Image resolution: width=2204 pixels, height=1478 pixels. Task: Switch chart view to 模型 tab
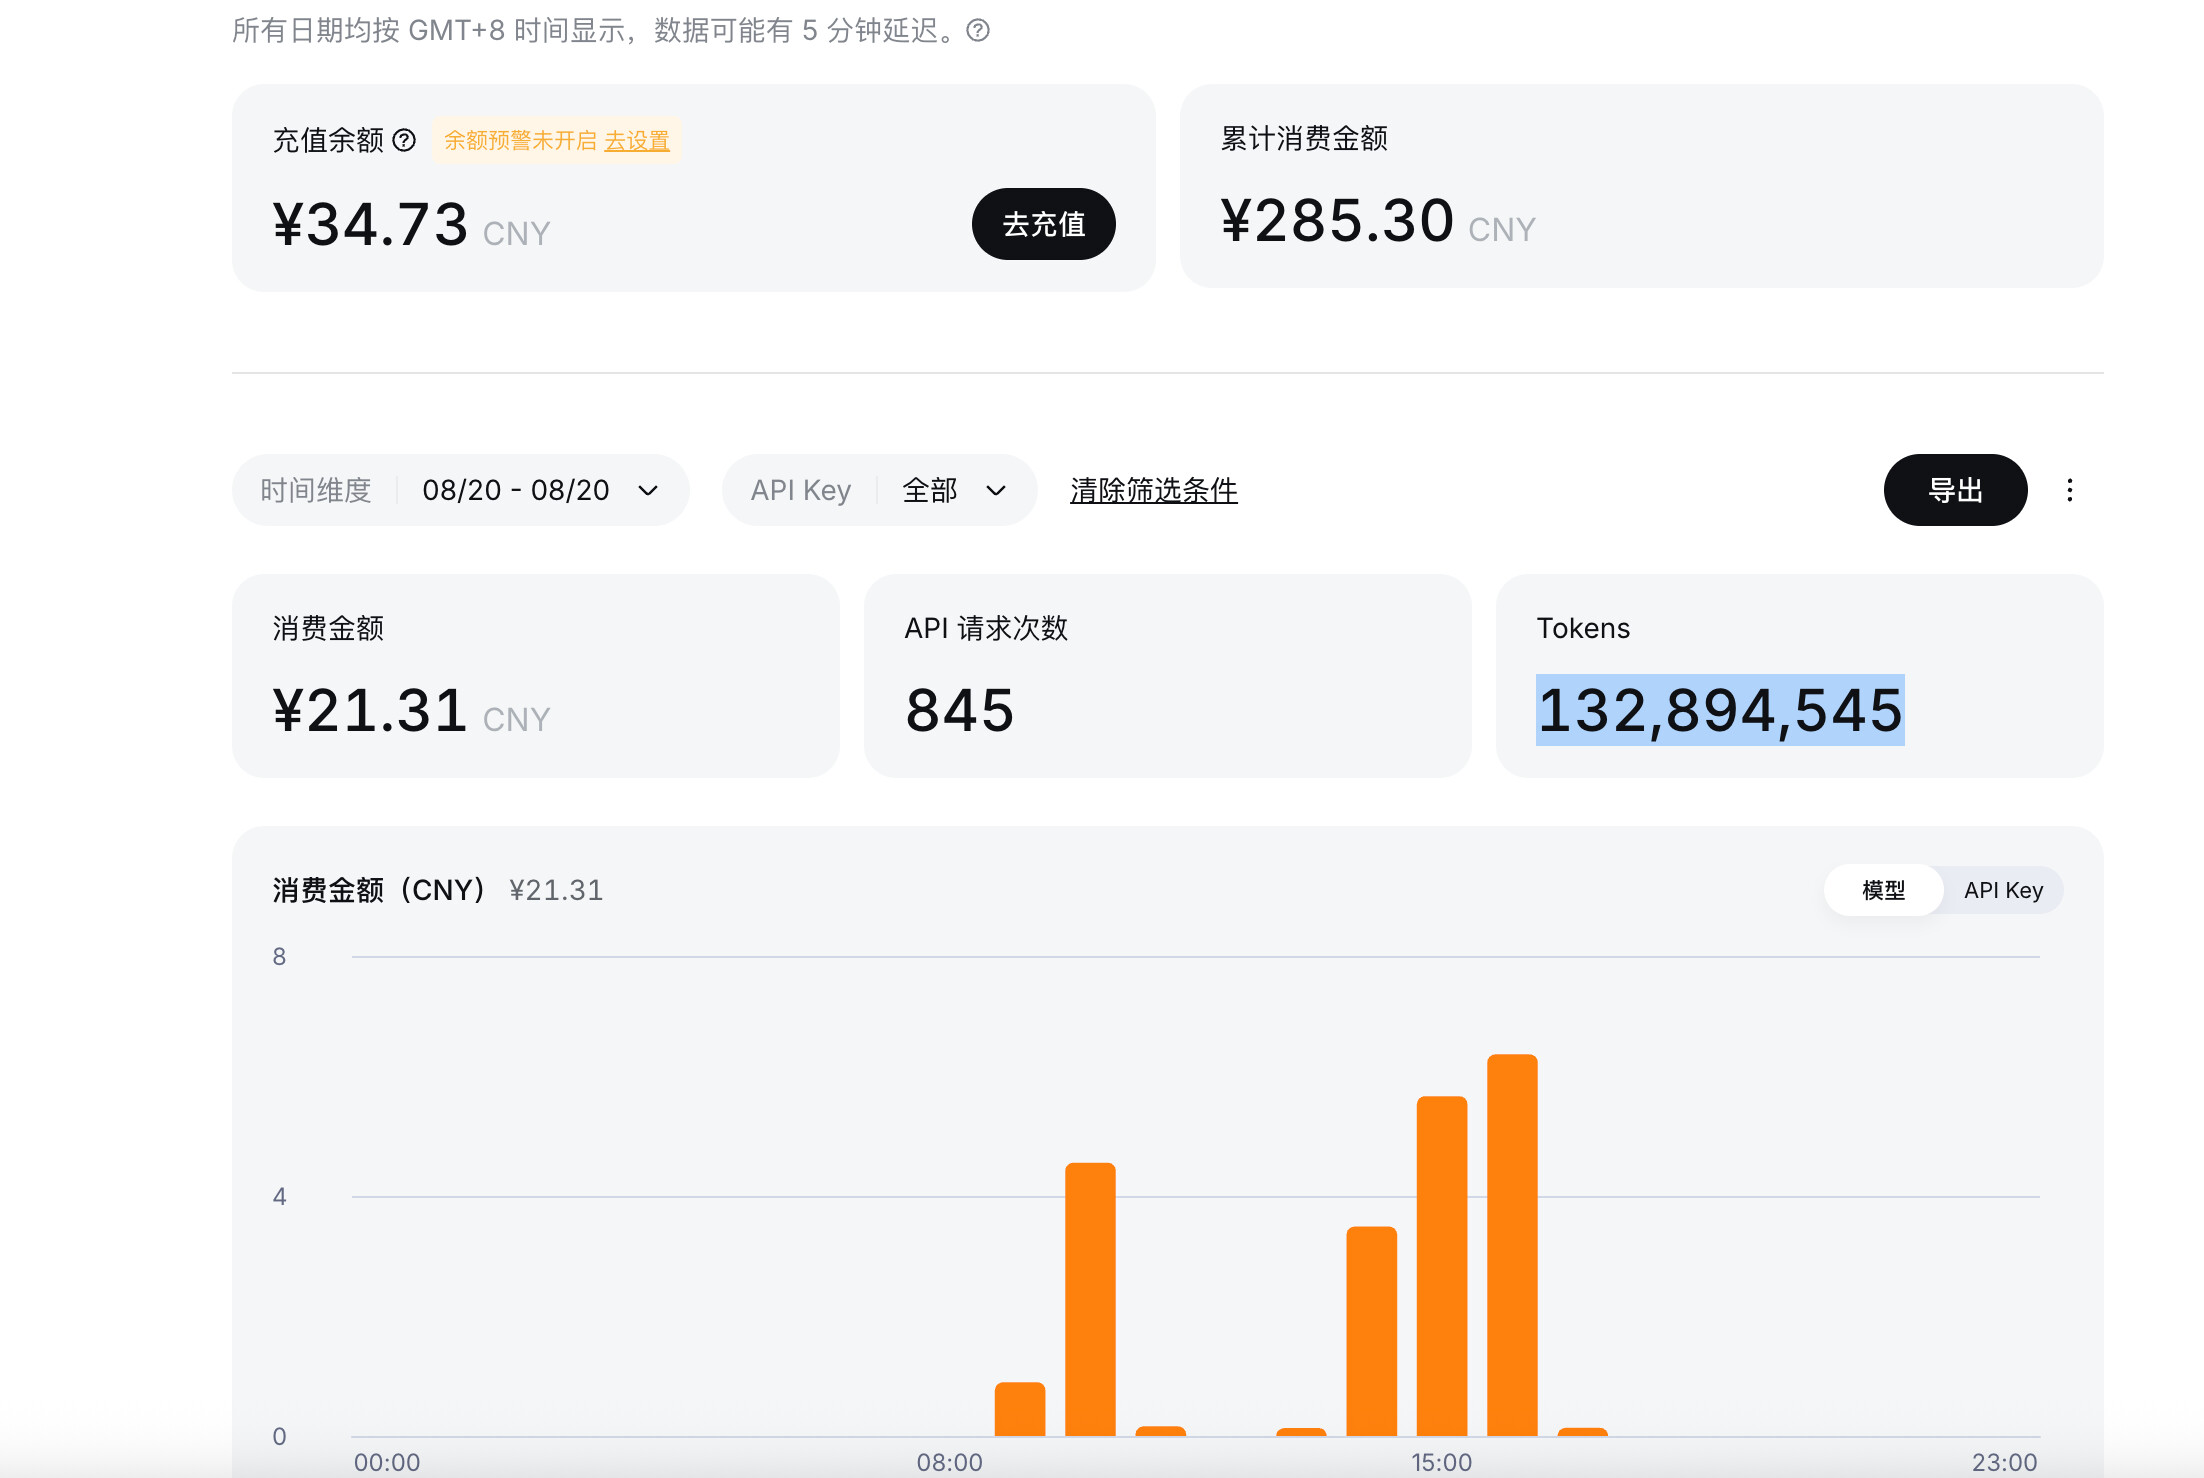(x=1884, y=890)
